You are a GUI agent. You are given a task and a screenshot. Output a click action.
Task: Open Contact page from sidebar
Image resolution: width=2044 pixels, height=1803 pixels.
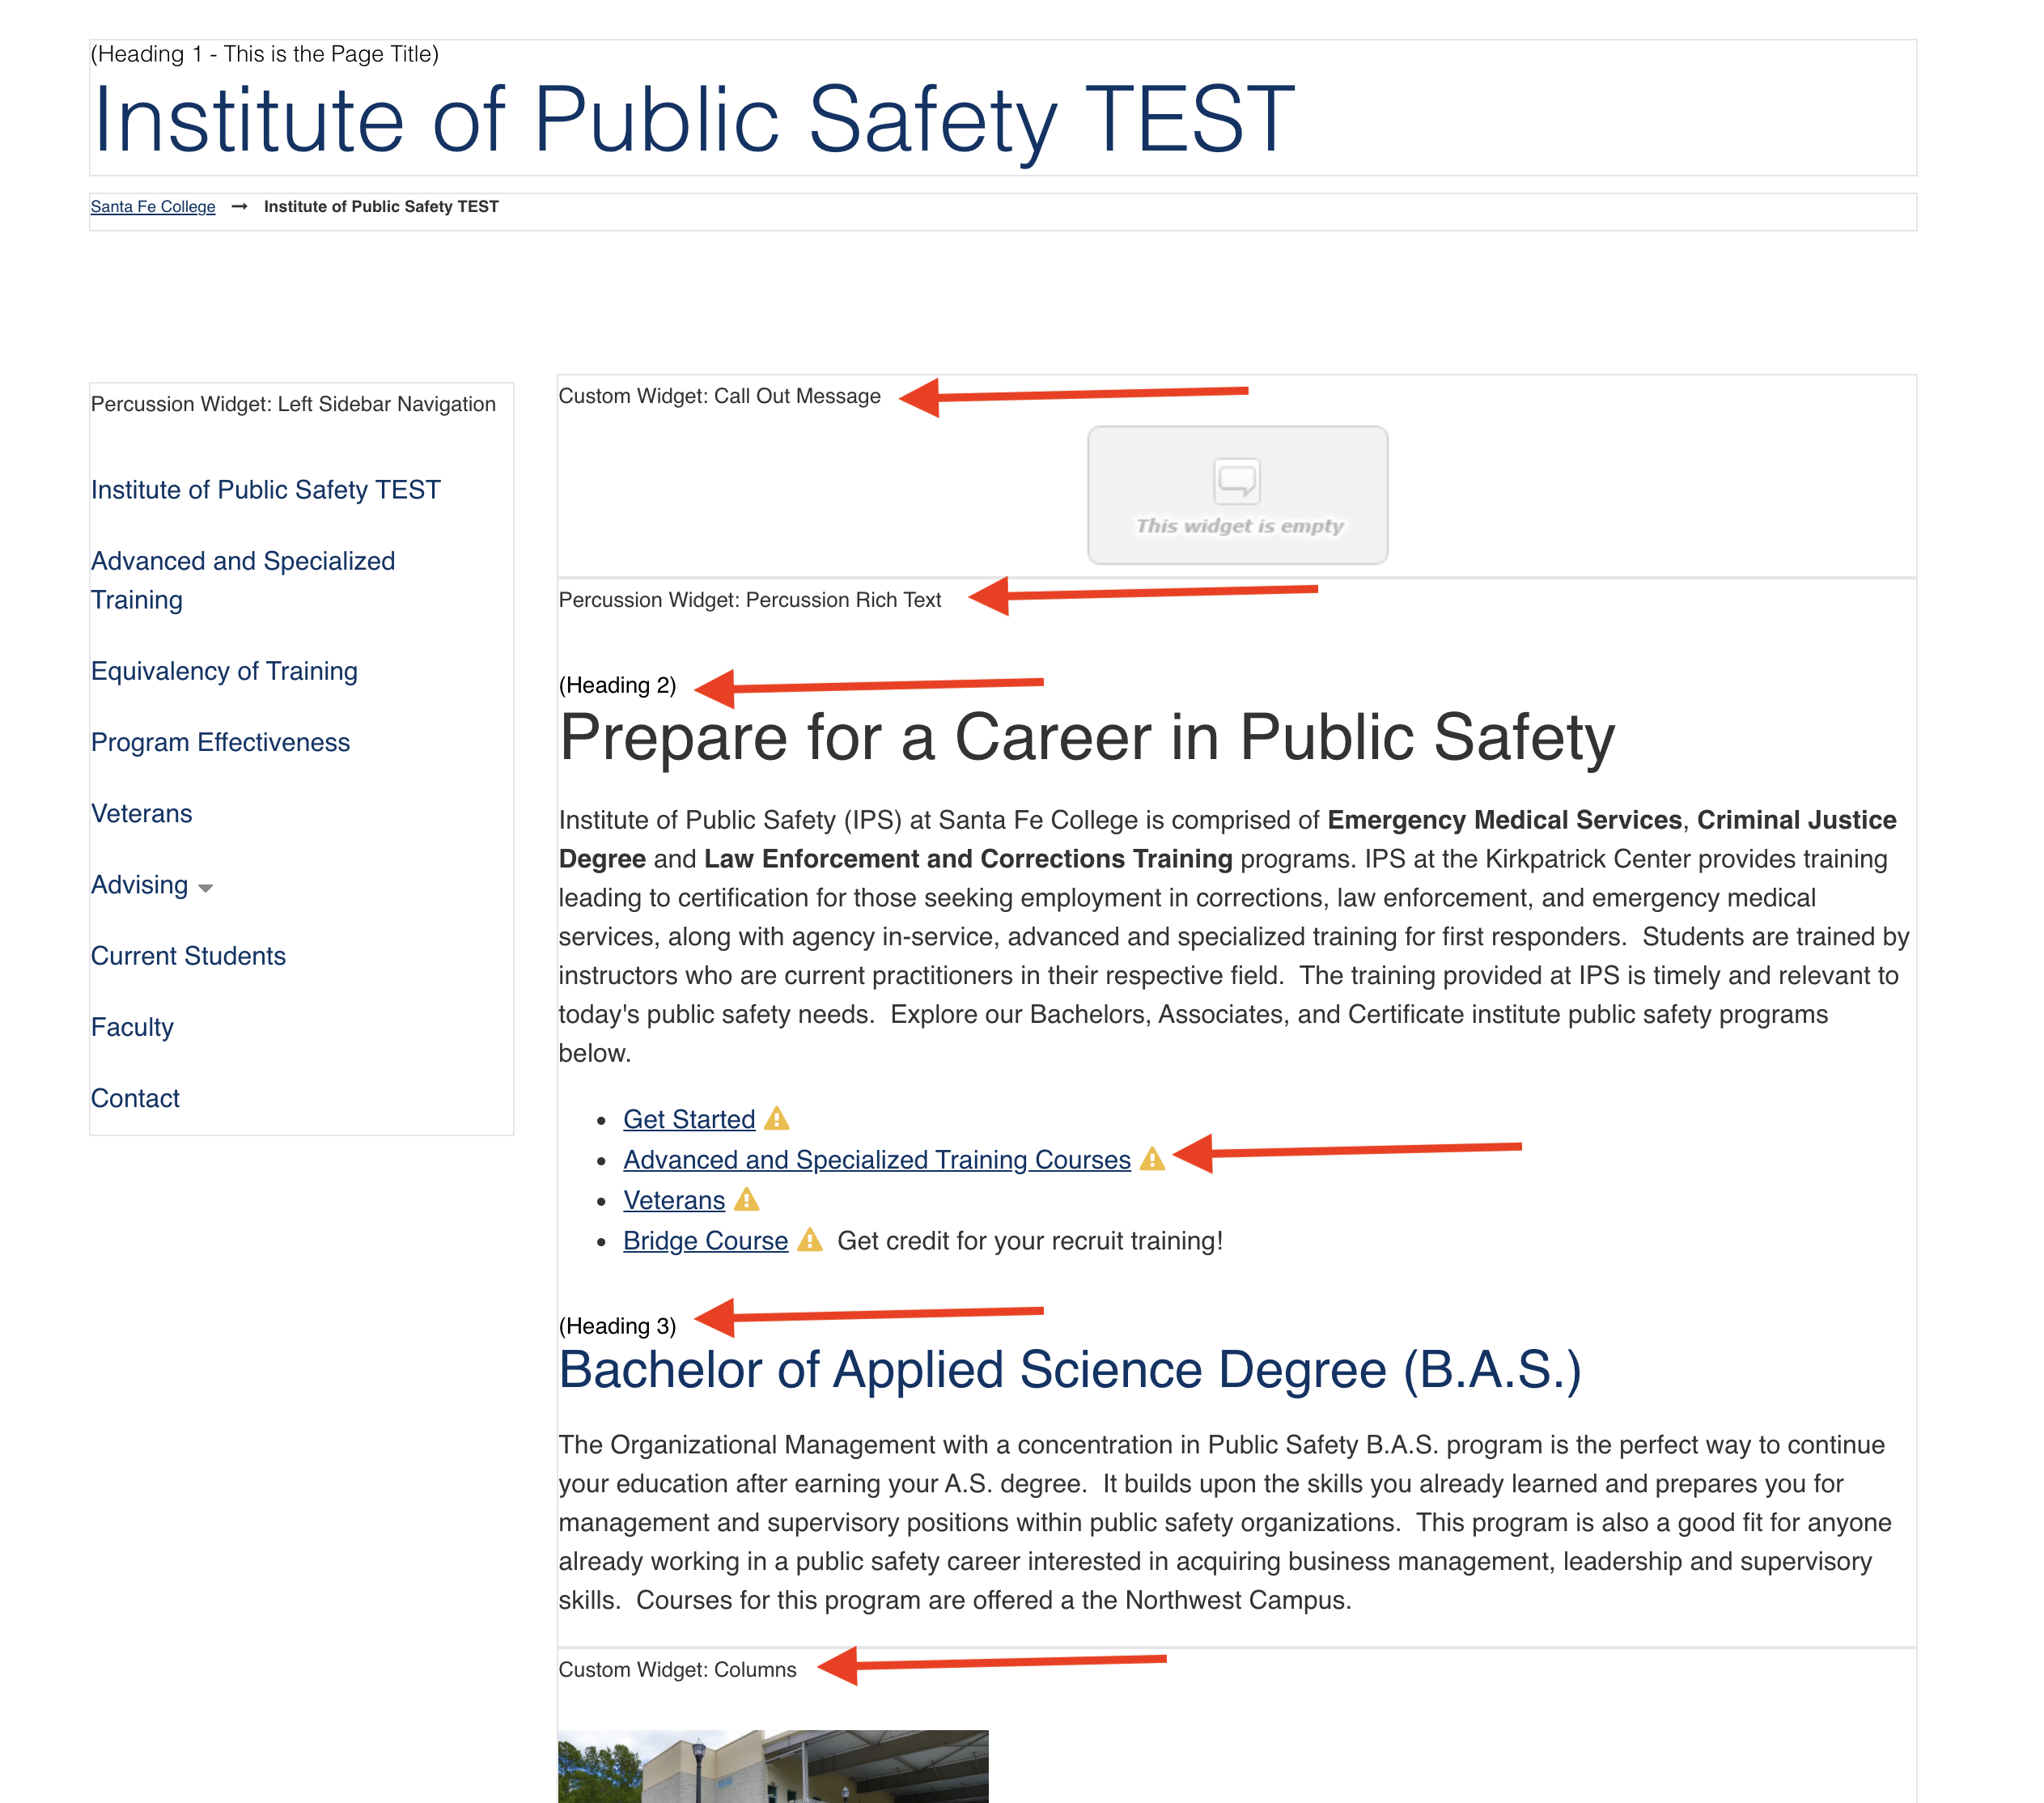click(135, 1098)
